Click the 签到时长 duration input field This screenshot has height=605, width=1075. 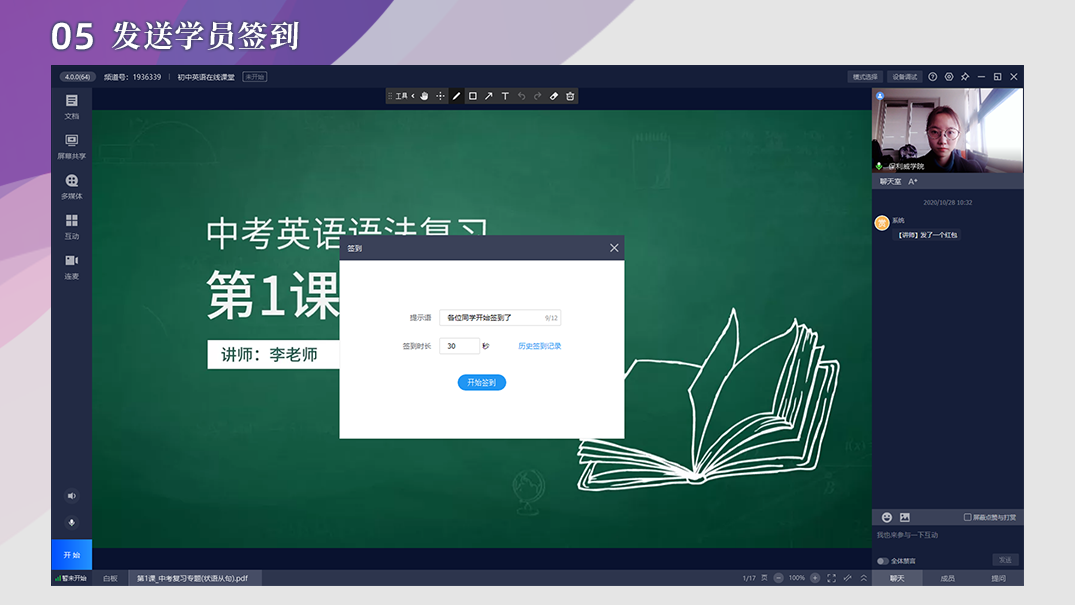point(459,346)
